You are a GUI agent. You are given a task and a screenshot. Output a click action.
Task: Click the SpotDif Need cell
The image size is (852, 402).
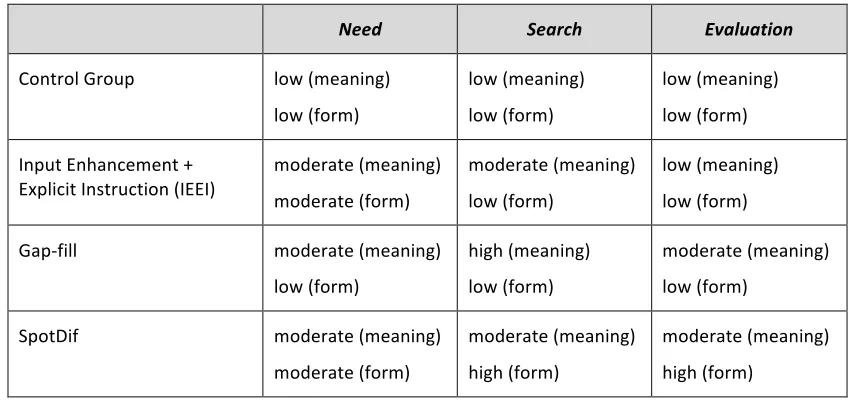360,354
